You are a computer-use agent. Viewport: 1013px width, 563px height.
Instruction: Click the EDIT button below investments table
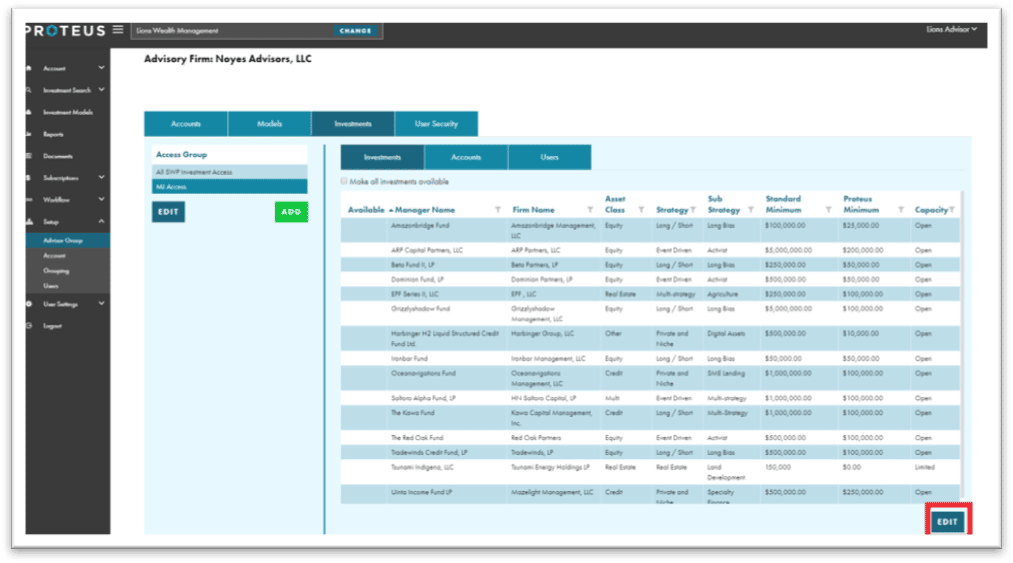948,522
